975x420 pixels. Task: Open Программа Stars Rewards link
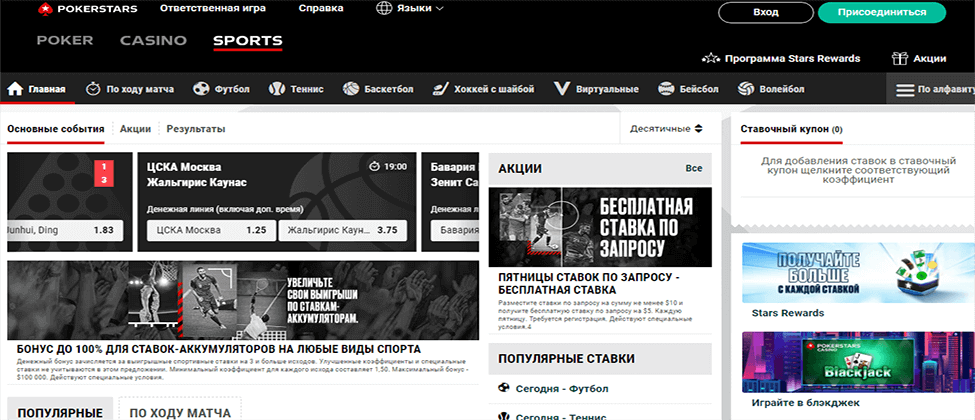point(792,58)
